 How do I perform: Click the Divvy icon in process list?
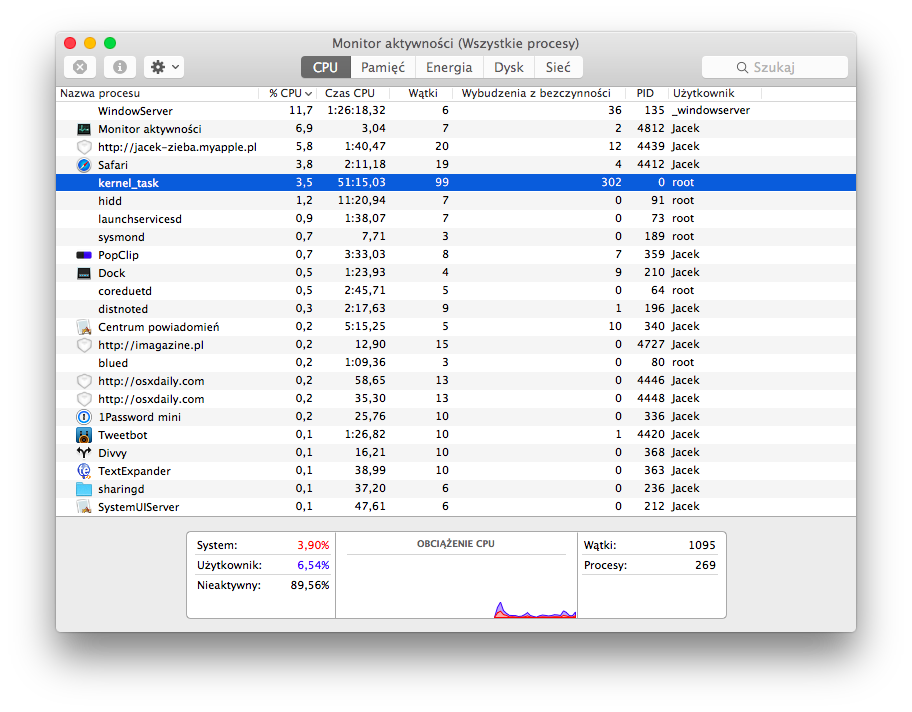tap(84, 453)
